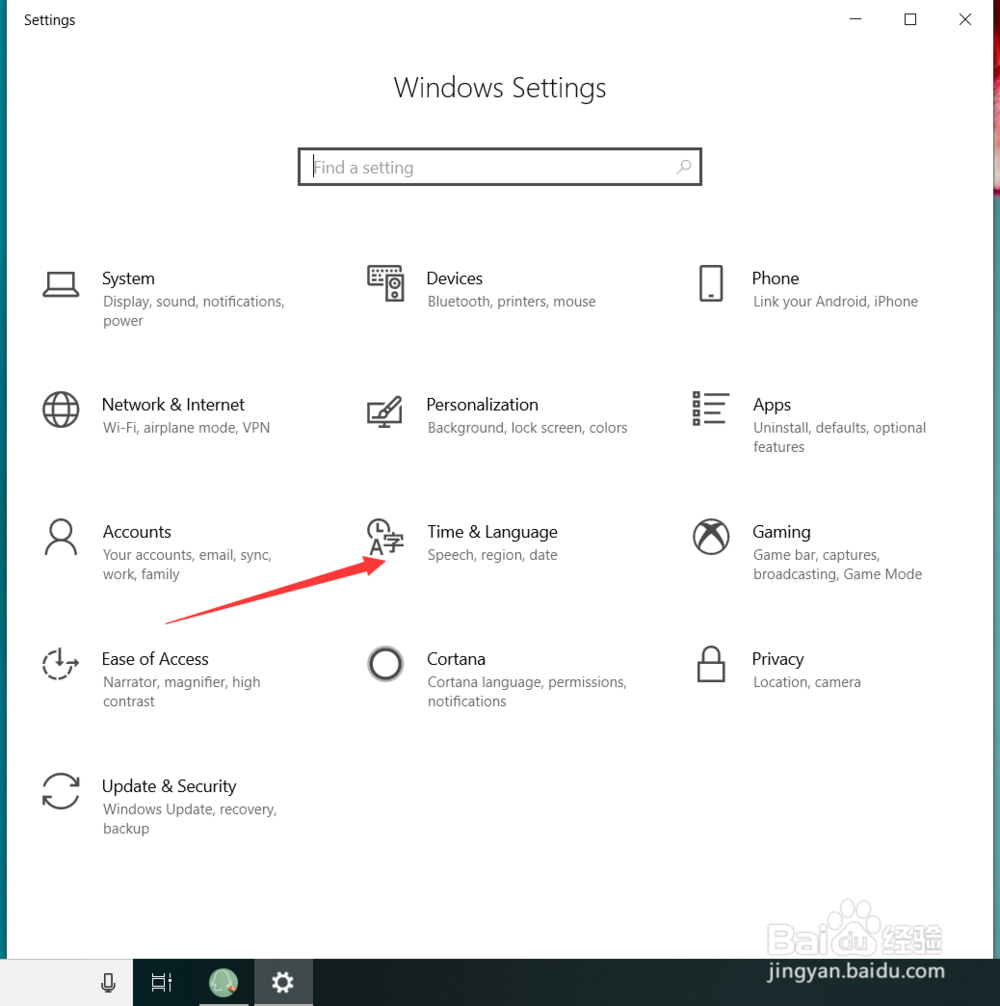Open the Accounts person icon

(x=61, y=536)
